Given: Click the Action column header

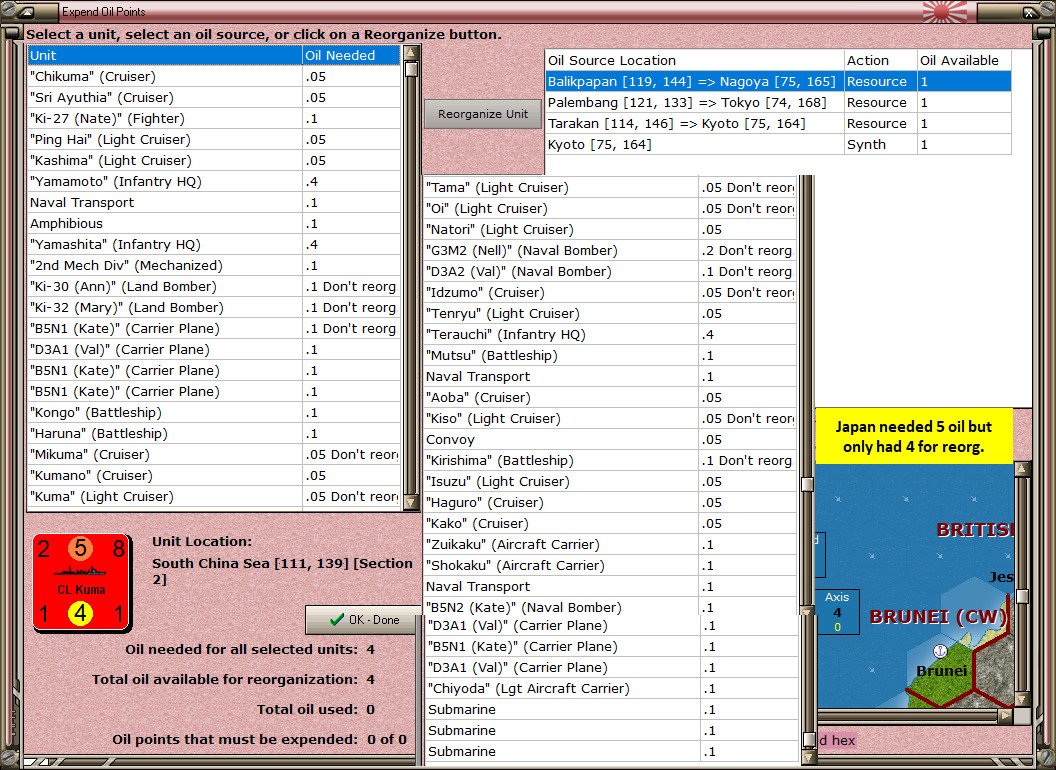Looking at the screenshot, I should (x=881, y=60).
